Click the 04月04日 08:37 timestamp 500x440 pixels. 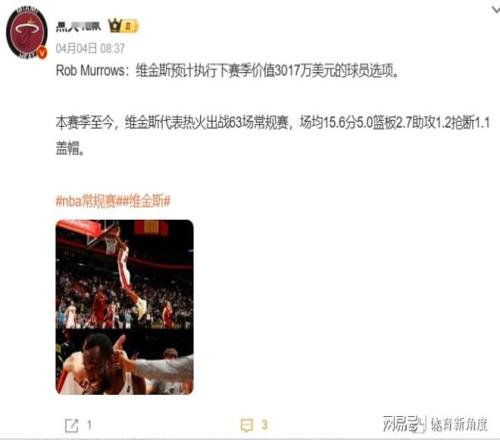tap(90, 49)
